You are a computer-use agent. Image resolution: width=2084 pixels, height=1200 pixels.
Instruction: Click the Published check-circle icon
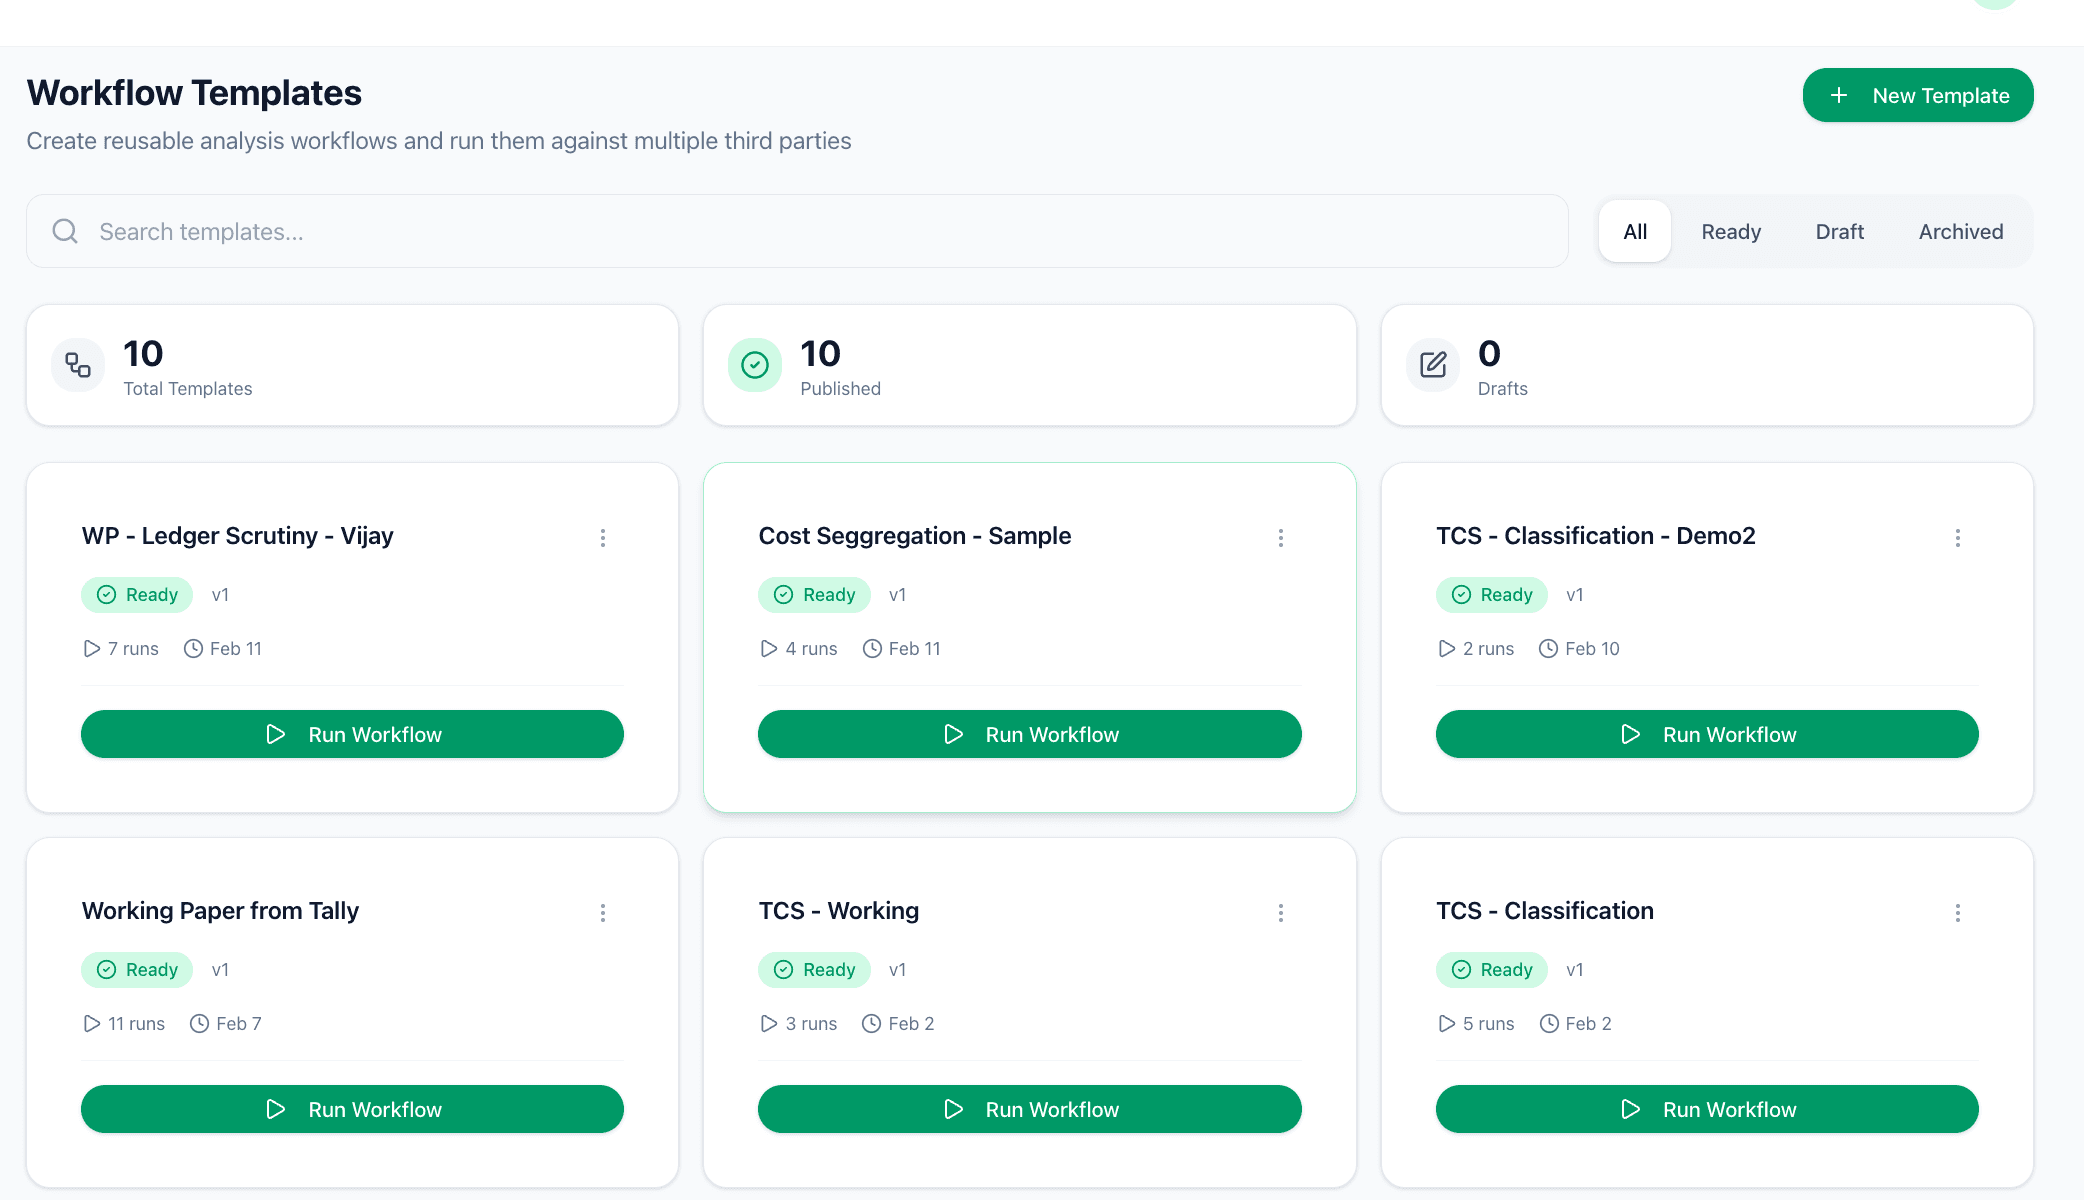(755, 365)
